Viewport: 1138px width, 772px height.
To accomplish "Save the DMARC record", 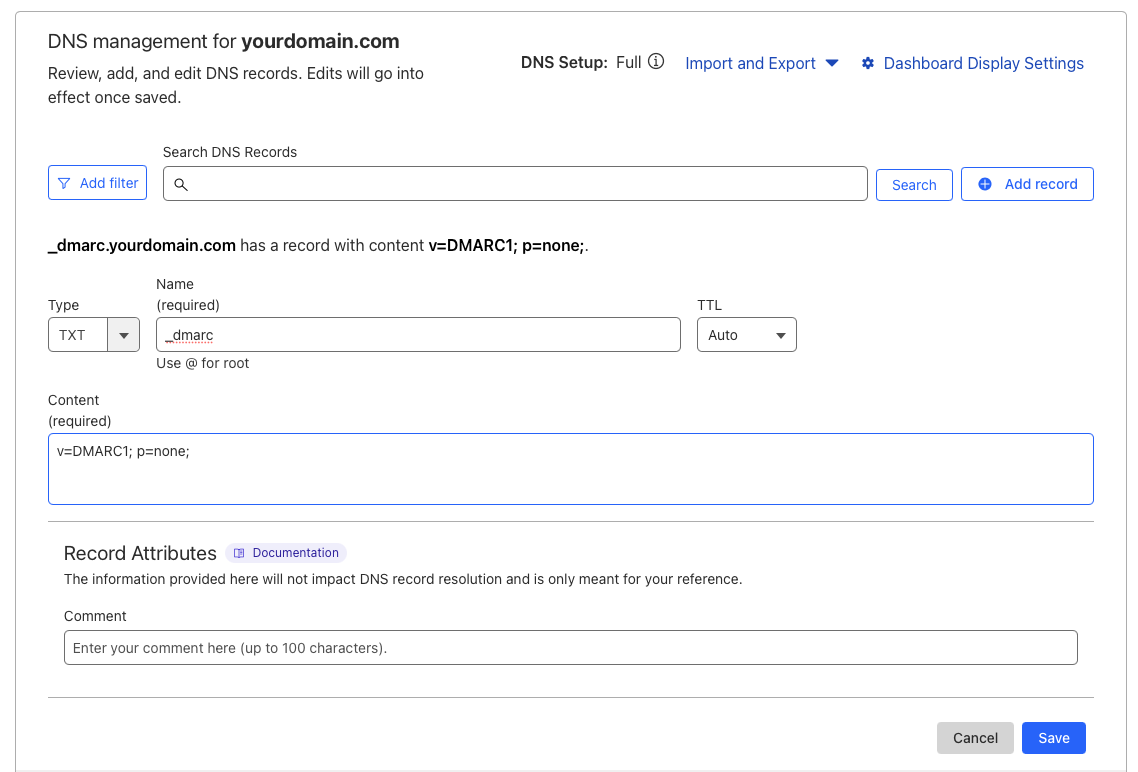I will 1053,738.
